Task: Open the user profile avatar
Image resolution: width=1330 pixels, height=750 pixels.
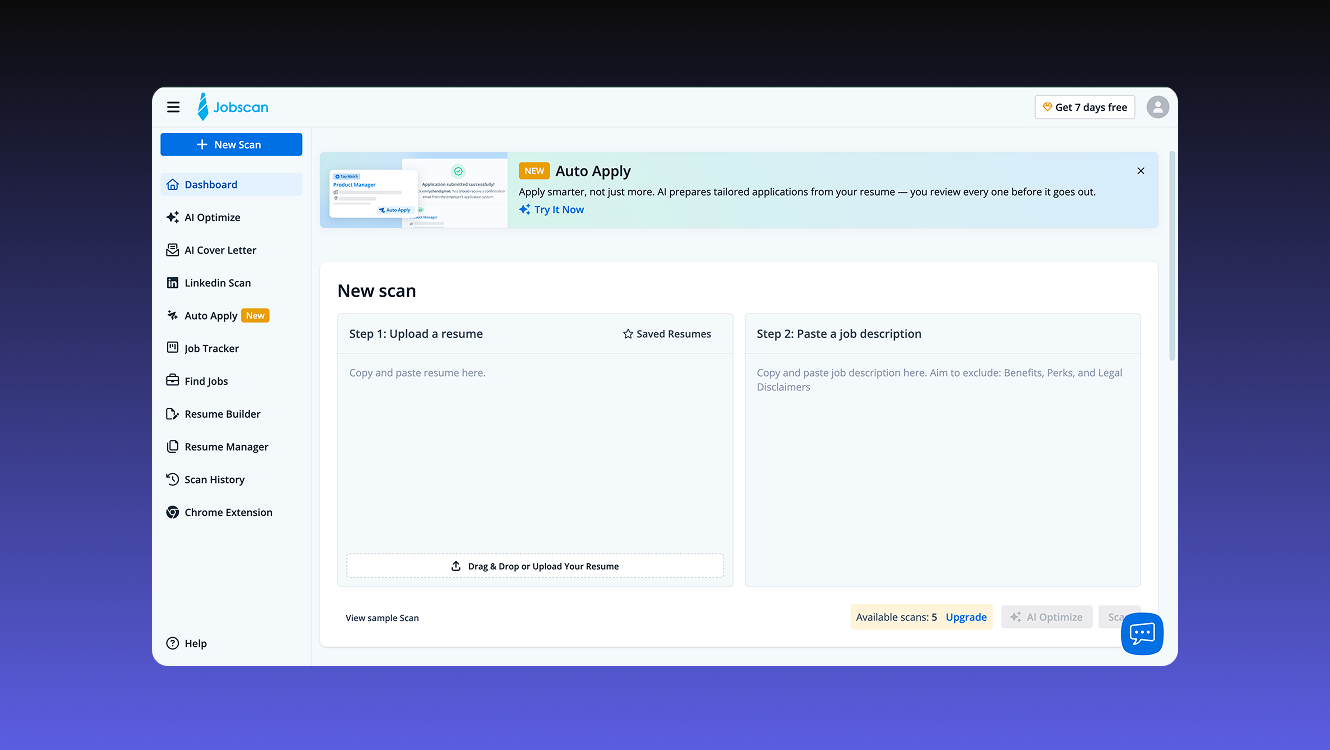Action: (x=1158, y=107)
